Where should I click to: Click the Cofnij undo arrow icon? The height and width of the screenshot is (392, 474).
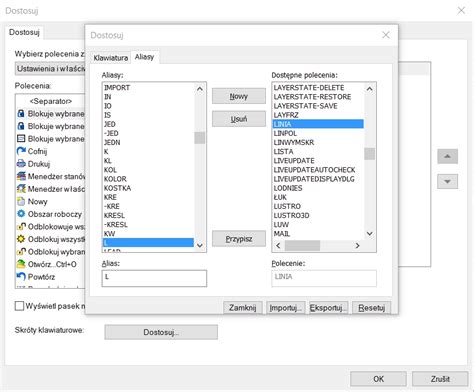click(x=21, y=151)
